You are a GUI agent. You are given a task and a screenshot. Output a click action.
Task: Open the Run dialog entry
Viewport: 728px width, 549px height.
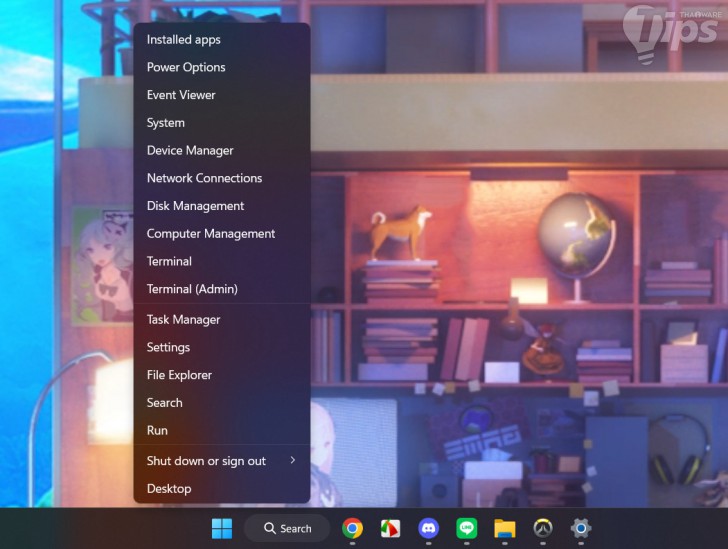pos(222,431)
